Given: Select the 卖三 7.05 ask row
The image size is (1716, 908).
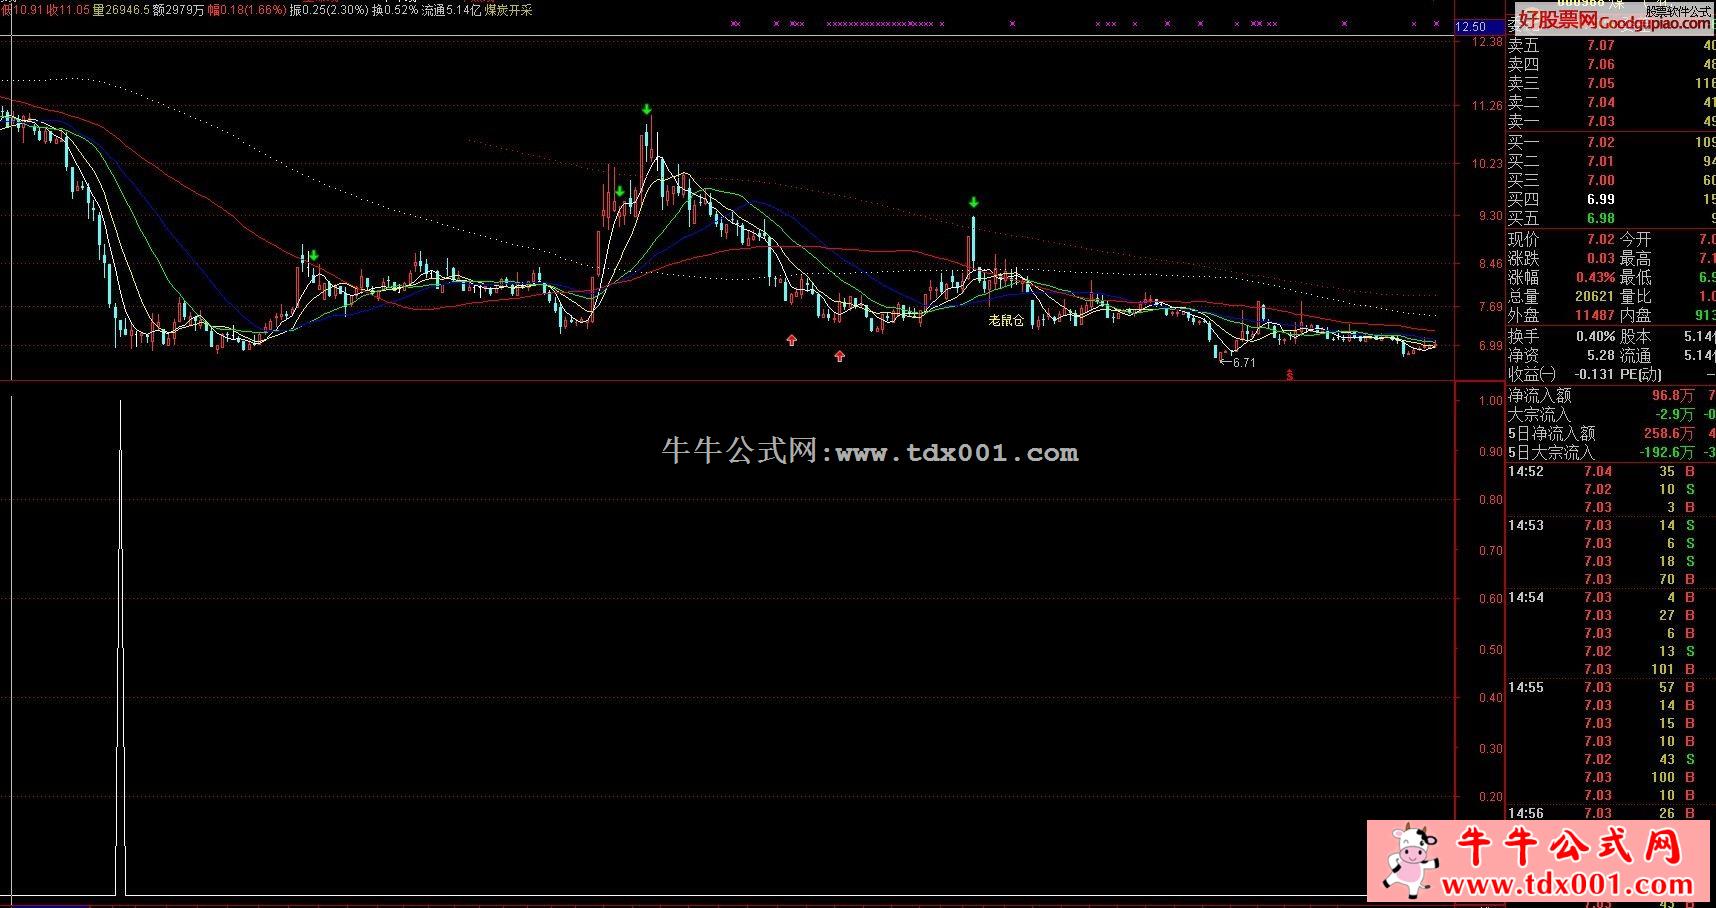Looking at the screenshot, I should (1611, 83).
